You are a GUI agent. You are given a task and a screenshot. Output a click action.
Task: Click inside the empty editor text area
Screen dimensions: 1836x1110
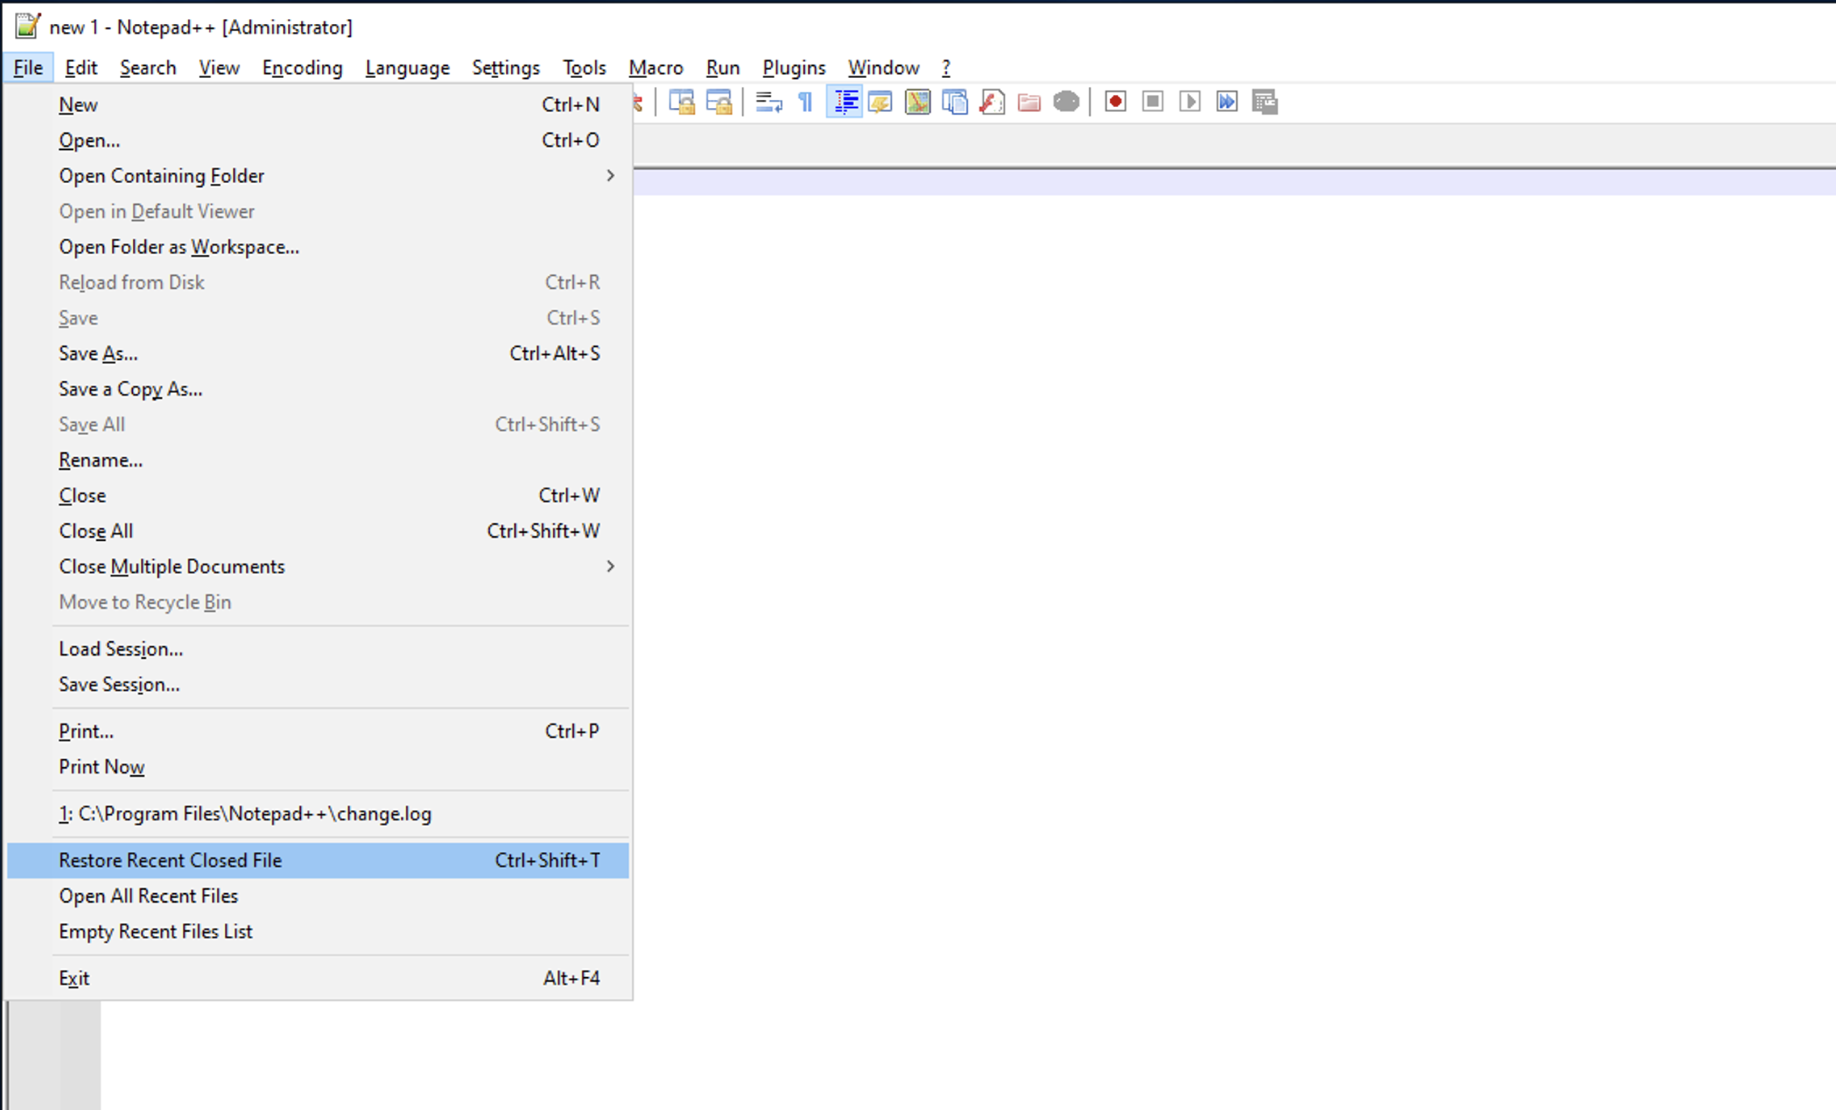[x=1200, y=600]
